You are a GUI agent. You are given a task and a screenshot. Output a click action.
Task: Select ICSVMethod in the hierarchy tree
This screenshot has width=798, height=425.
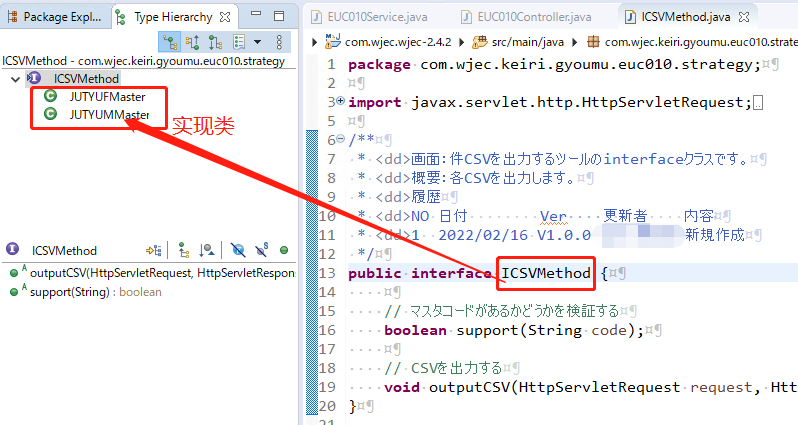[x=86, y=79]
